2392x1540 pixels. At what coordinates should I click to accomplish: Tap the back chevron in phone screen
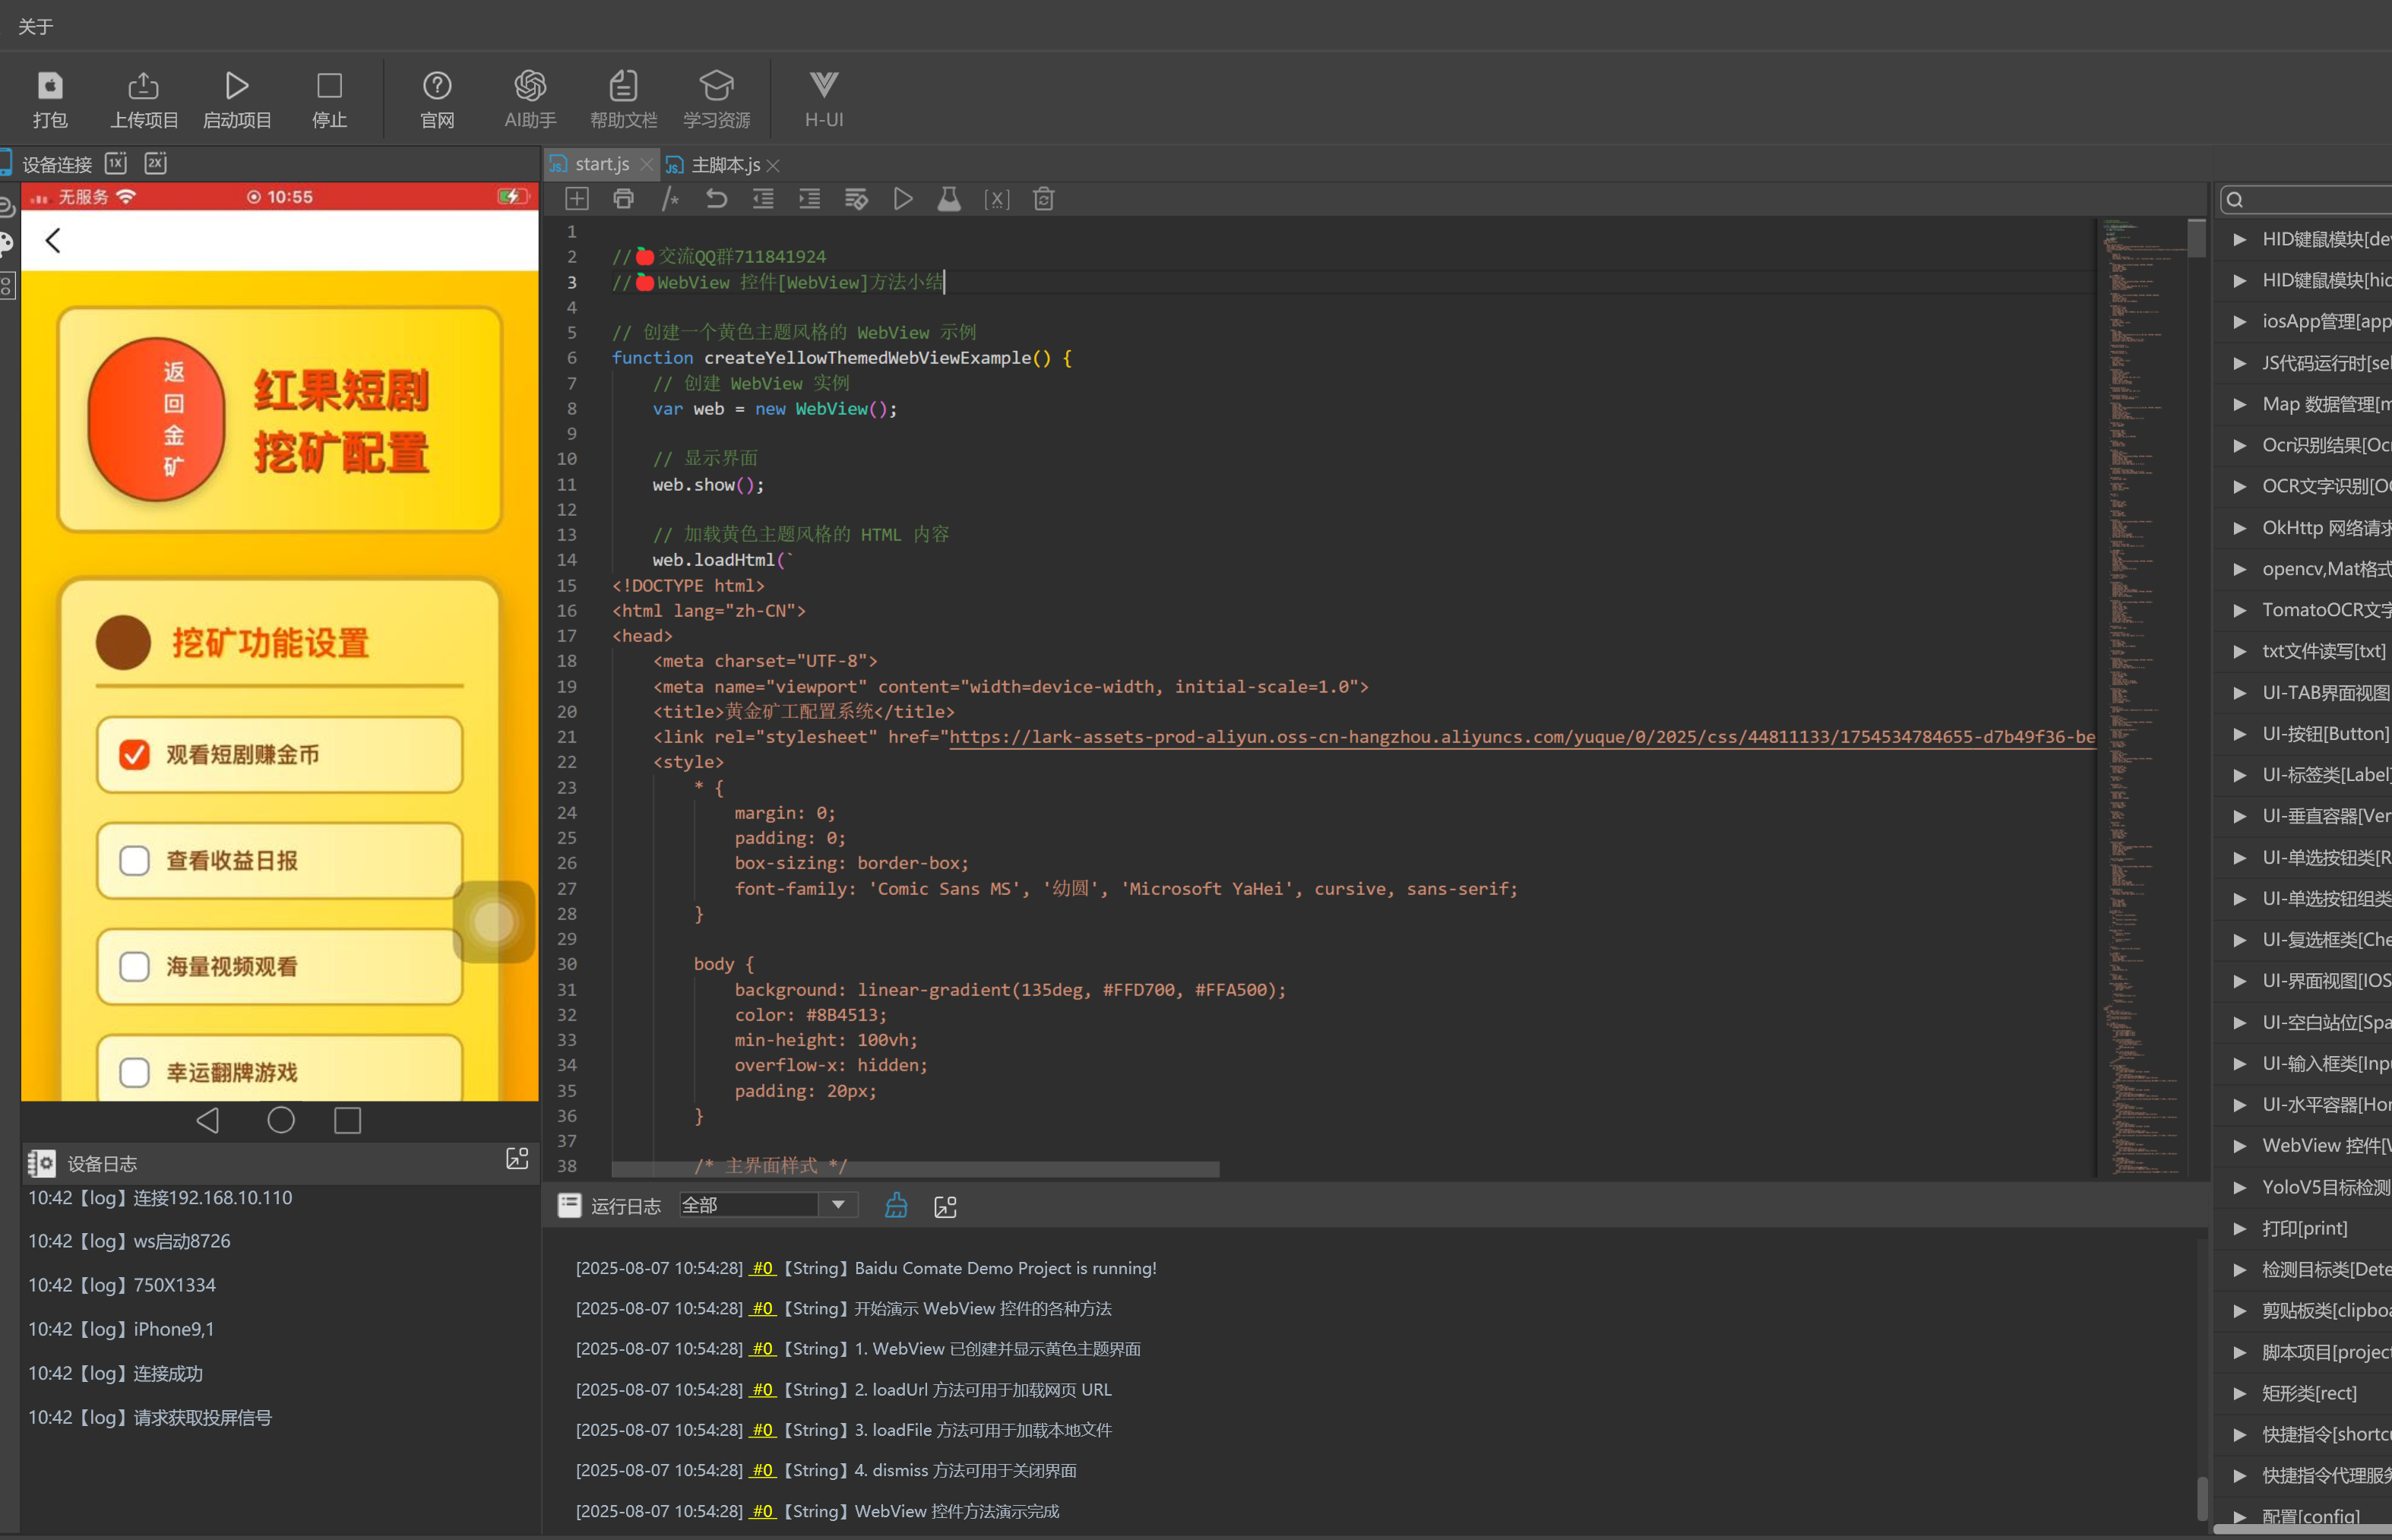coord(53,240)
